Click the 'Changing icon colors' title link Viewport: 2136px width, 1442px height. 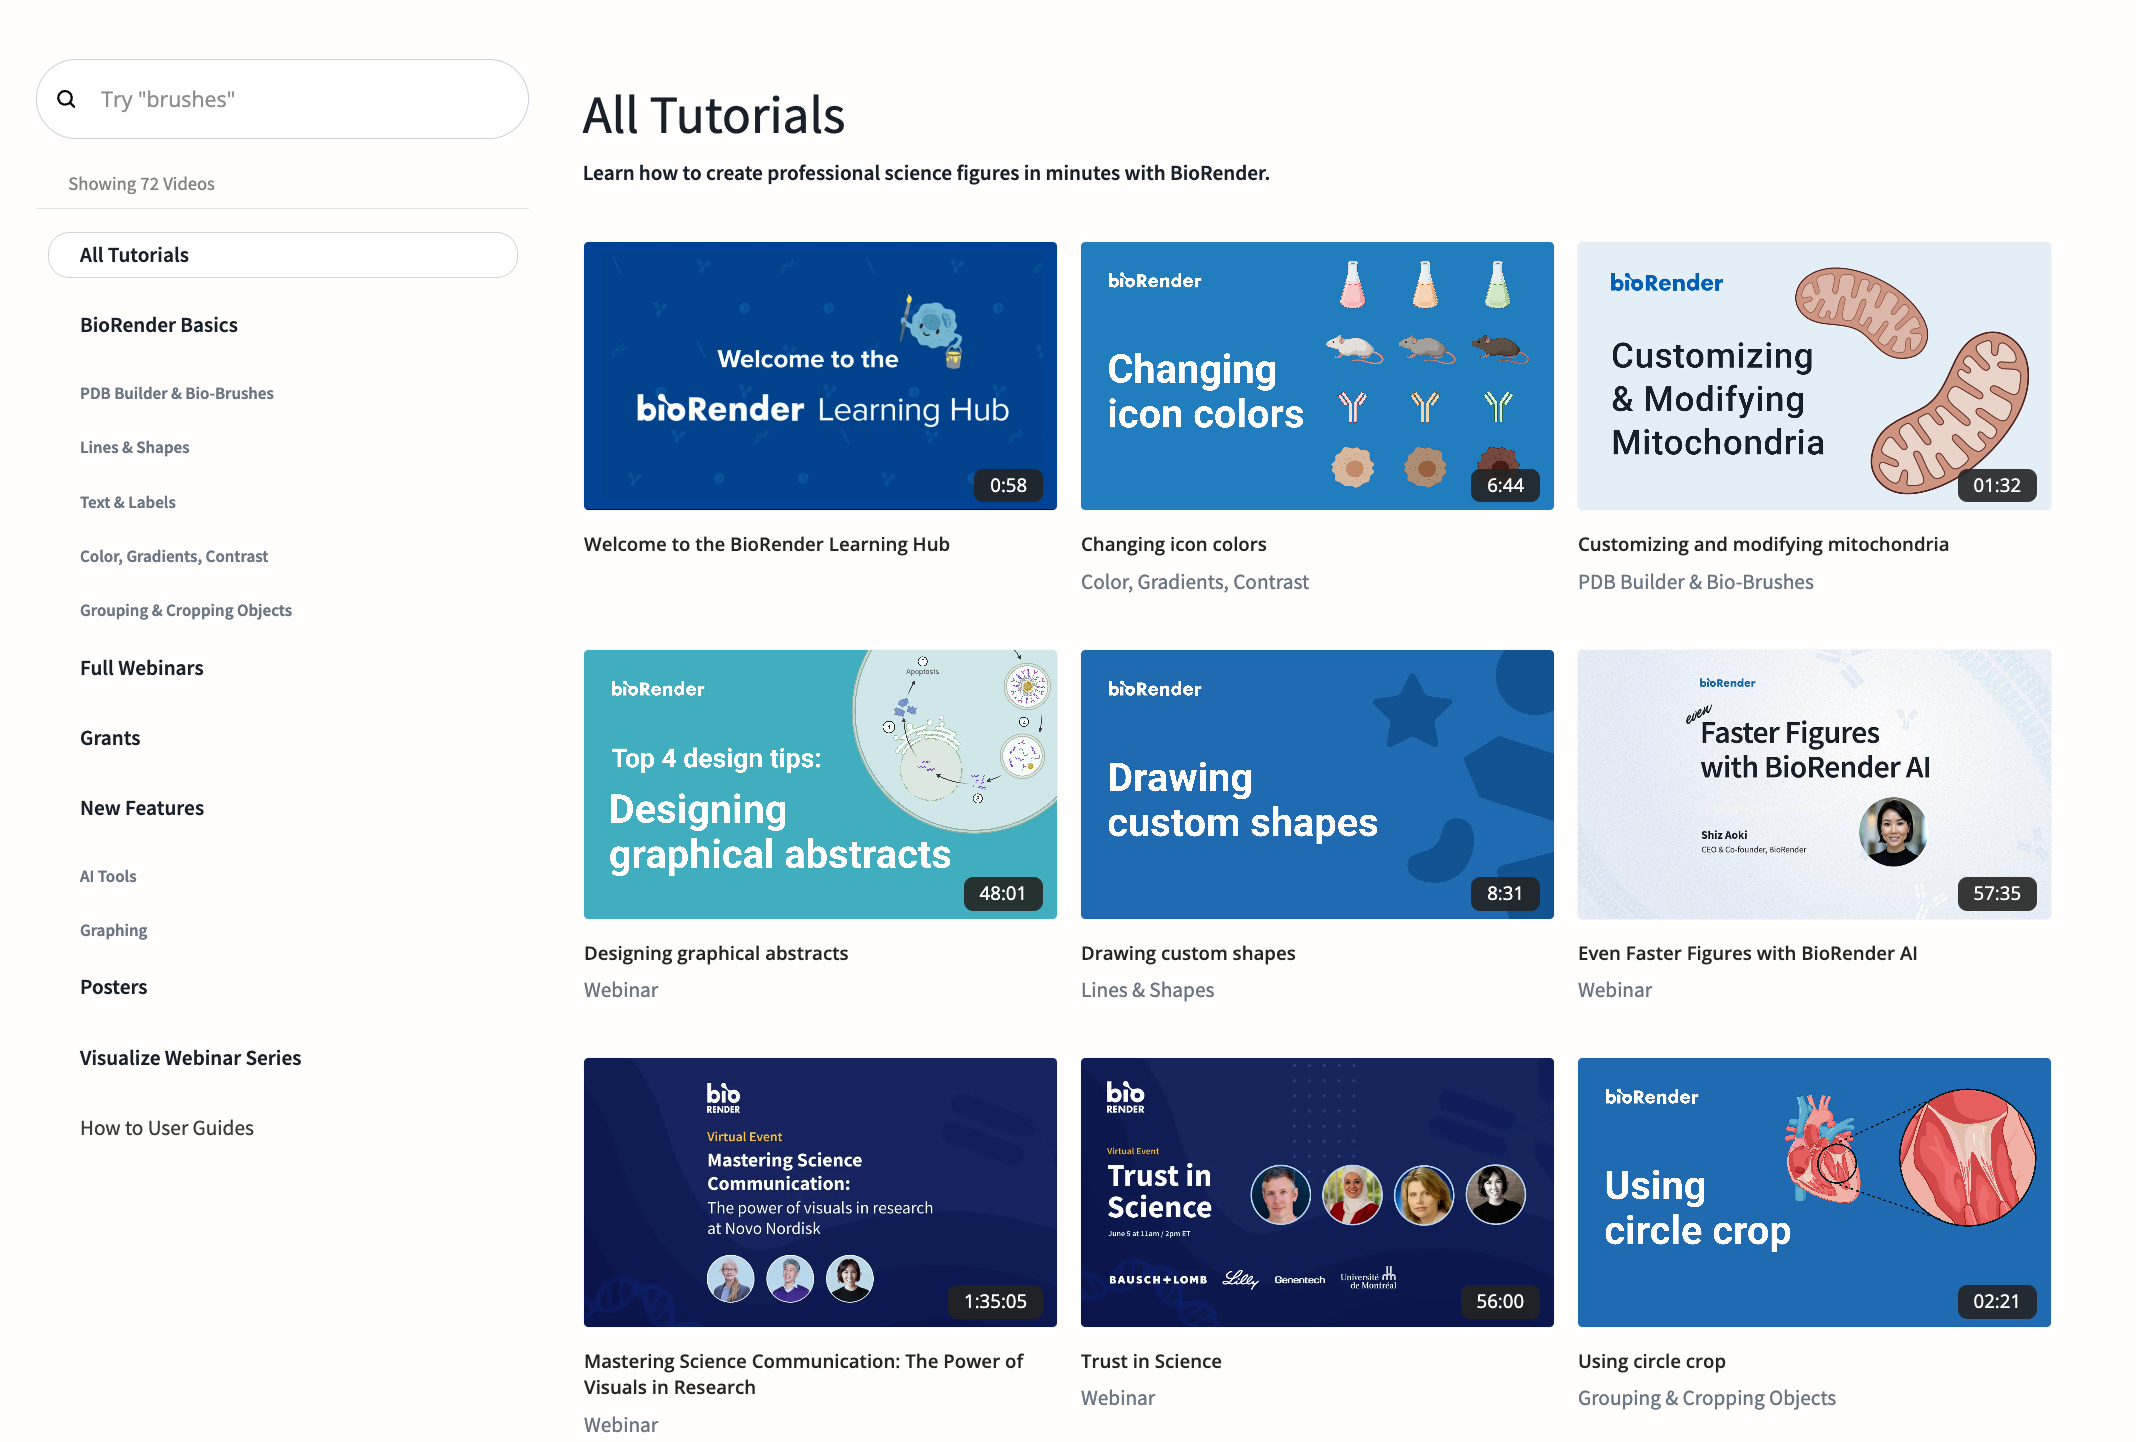[1174, 544]
